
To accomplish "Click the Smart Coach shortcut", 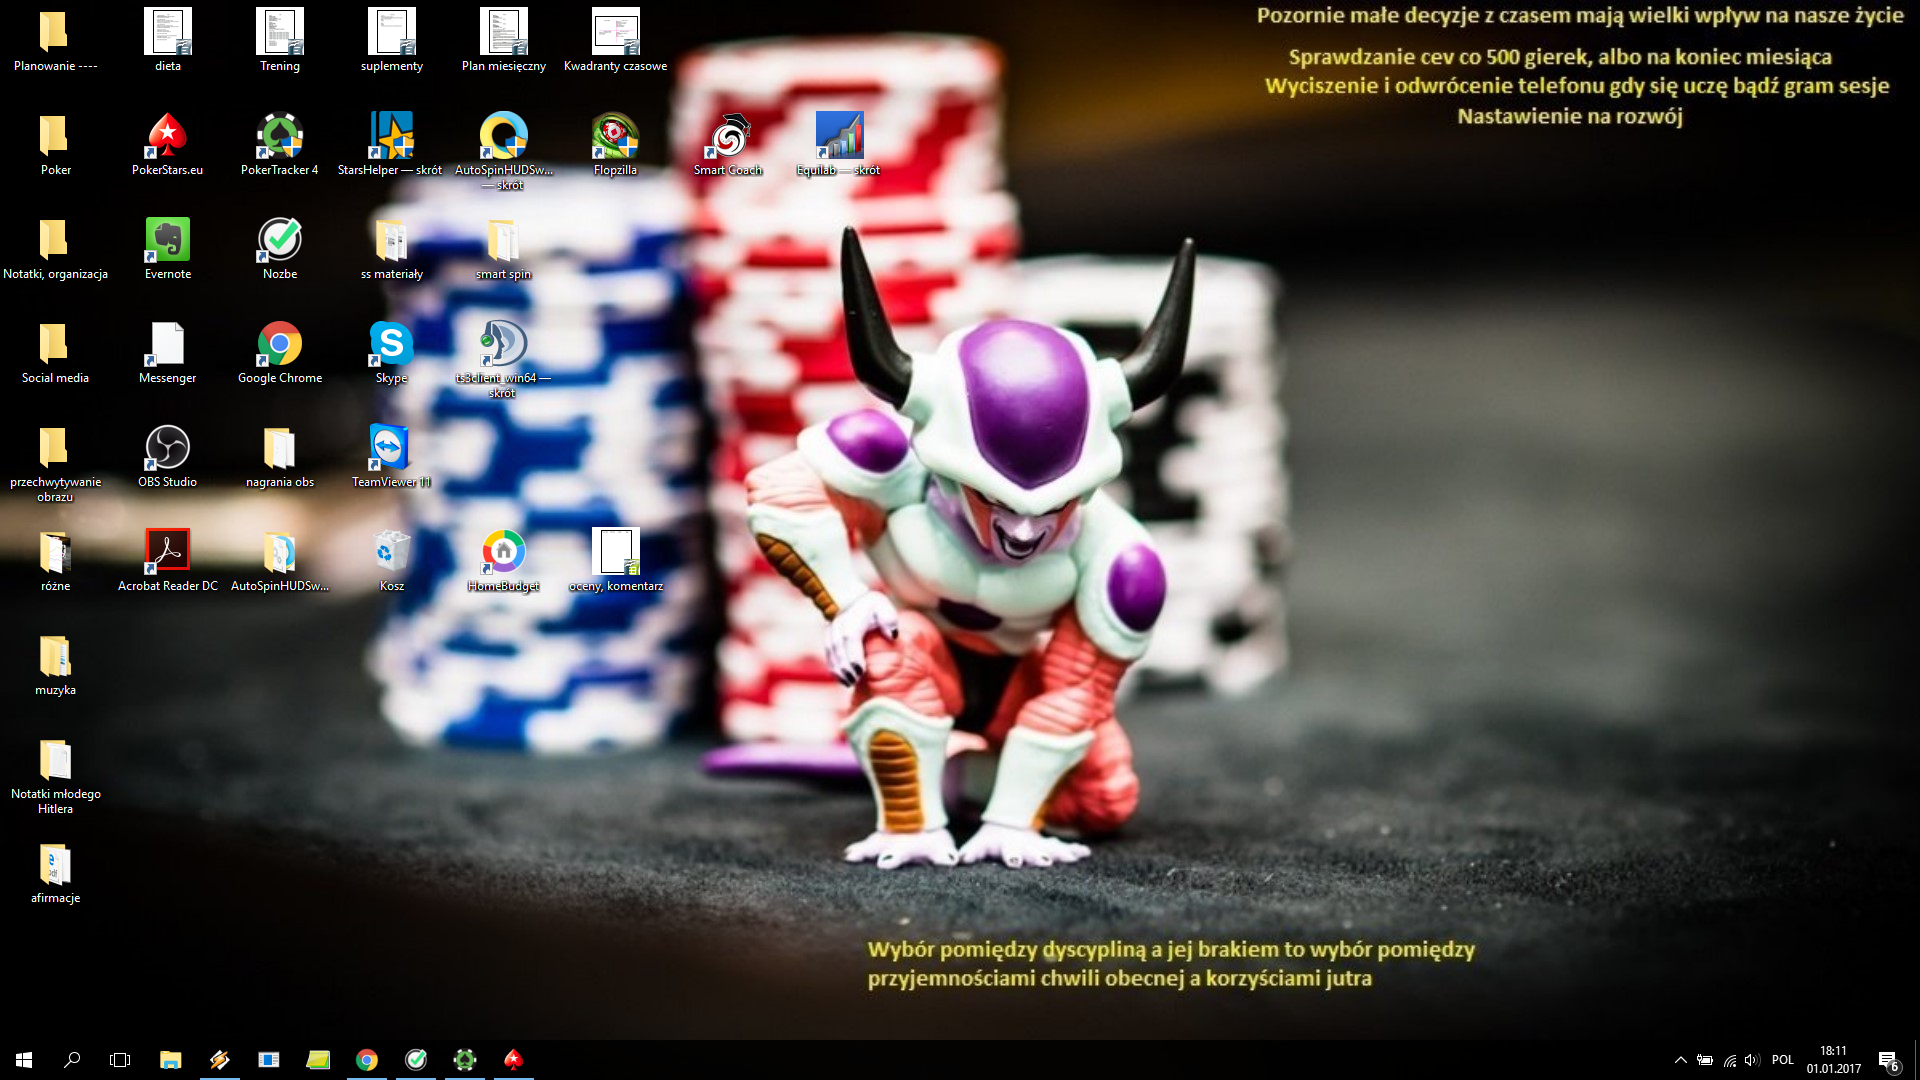I will pos(728,144).
